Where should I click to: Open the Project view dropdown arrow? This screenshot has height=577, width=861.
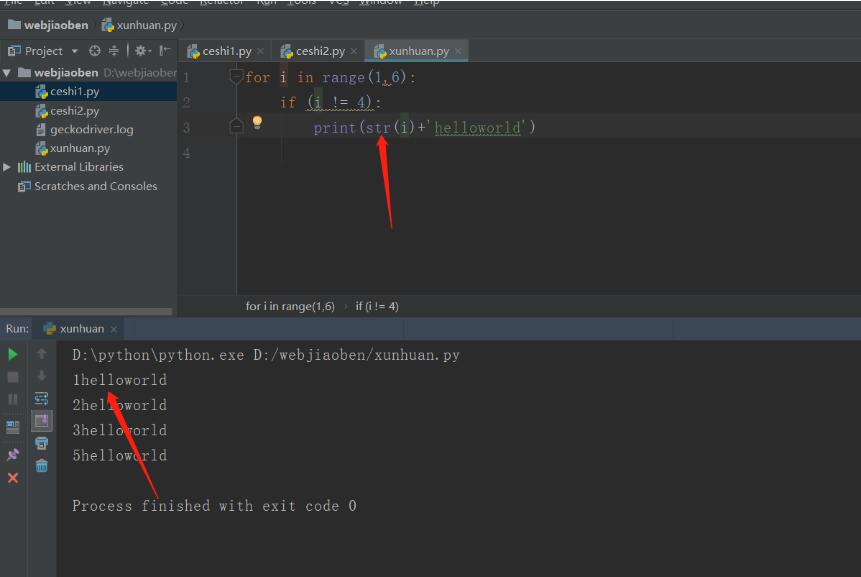click(73, 50)
